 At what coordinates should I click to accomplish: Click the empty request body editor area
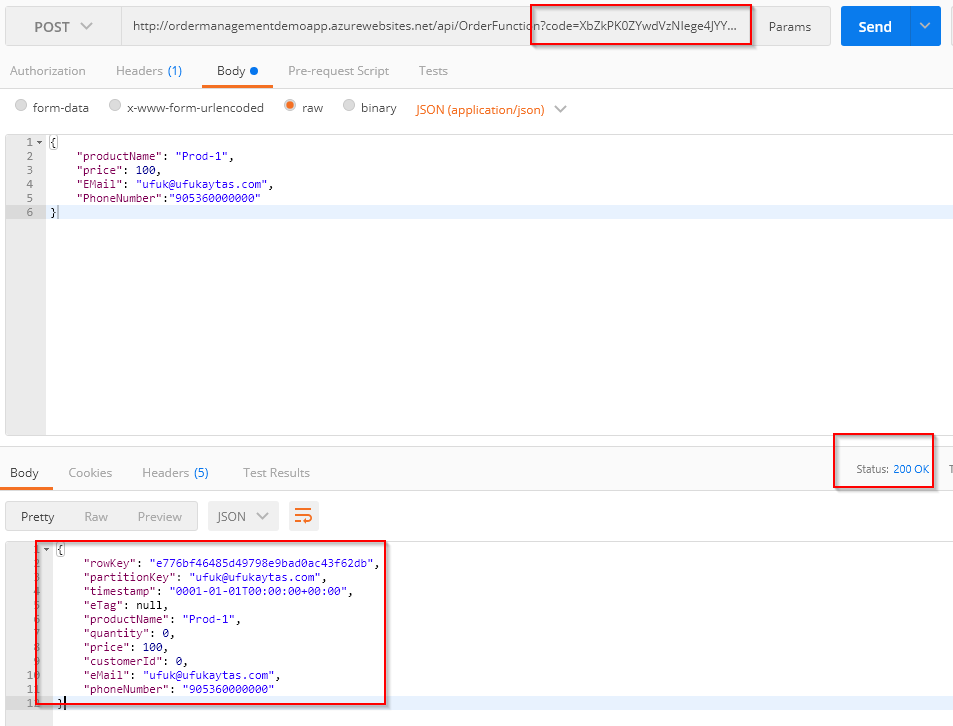pyautogui.click(x=498, y=328)
